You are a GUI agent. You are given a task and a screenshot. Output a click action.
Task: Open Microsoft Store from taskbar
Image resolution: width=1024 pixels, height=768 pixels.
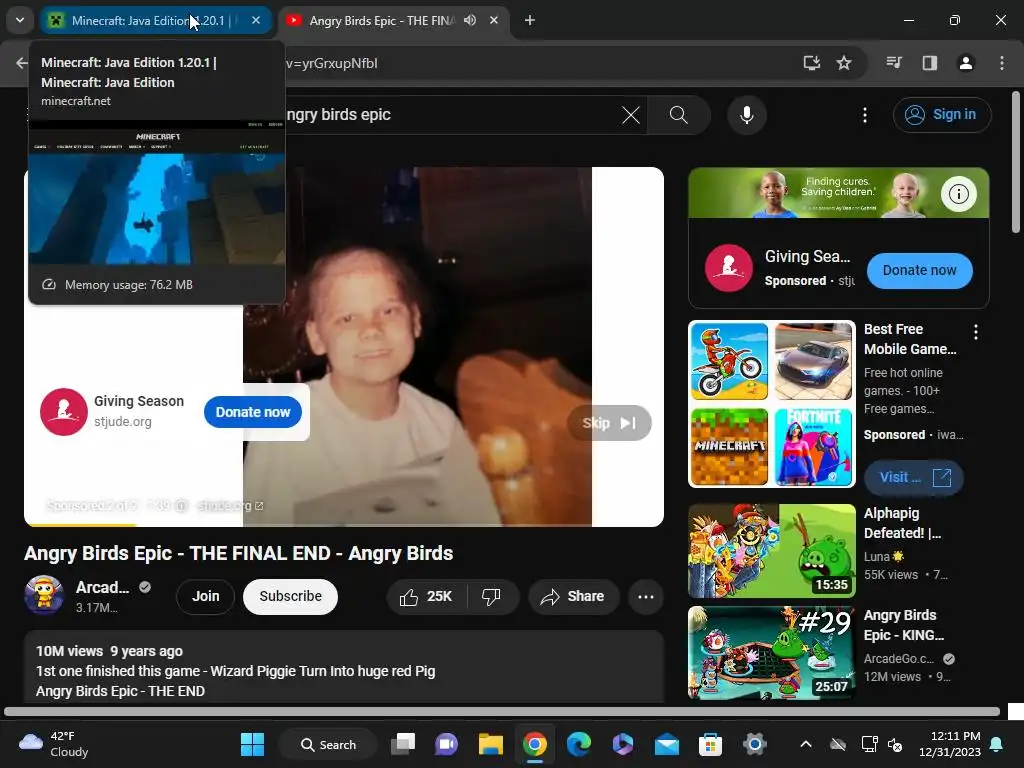coord(711,744)
